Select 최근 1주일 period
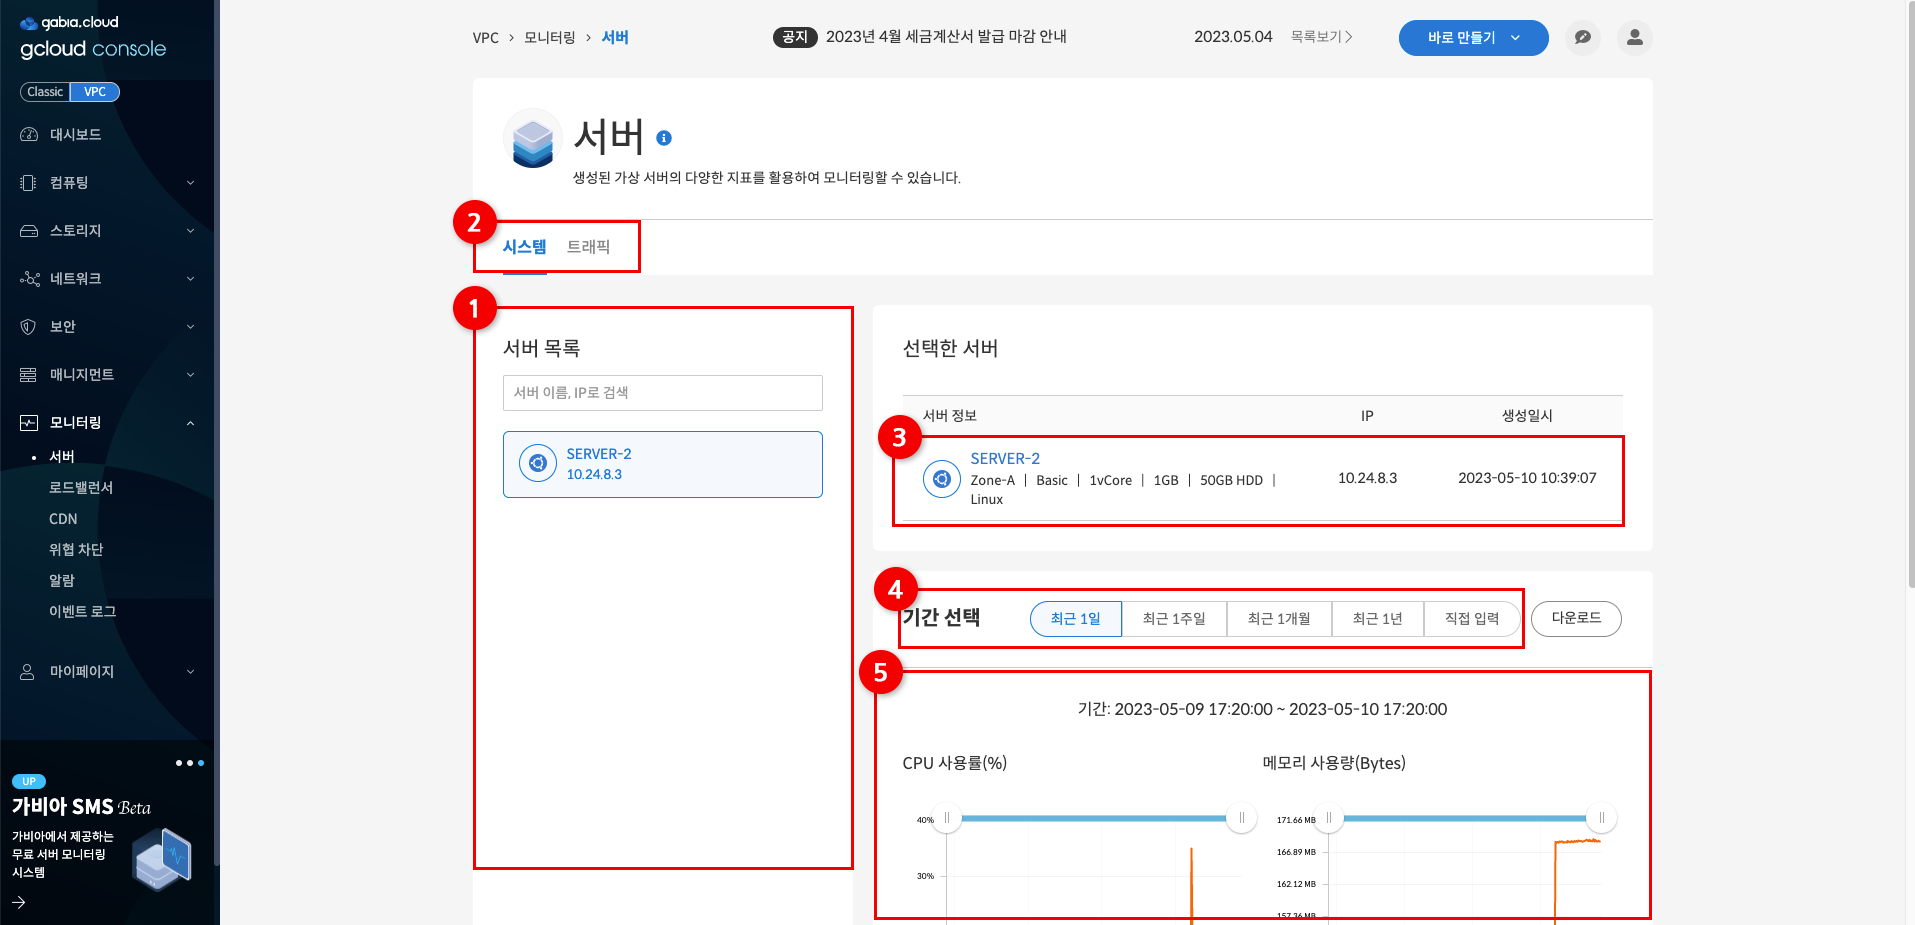 click(x=1174, y=619)
